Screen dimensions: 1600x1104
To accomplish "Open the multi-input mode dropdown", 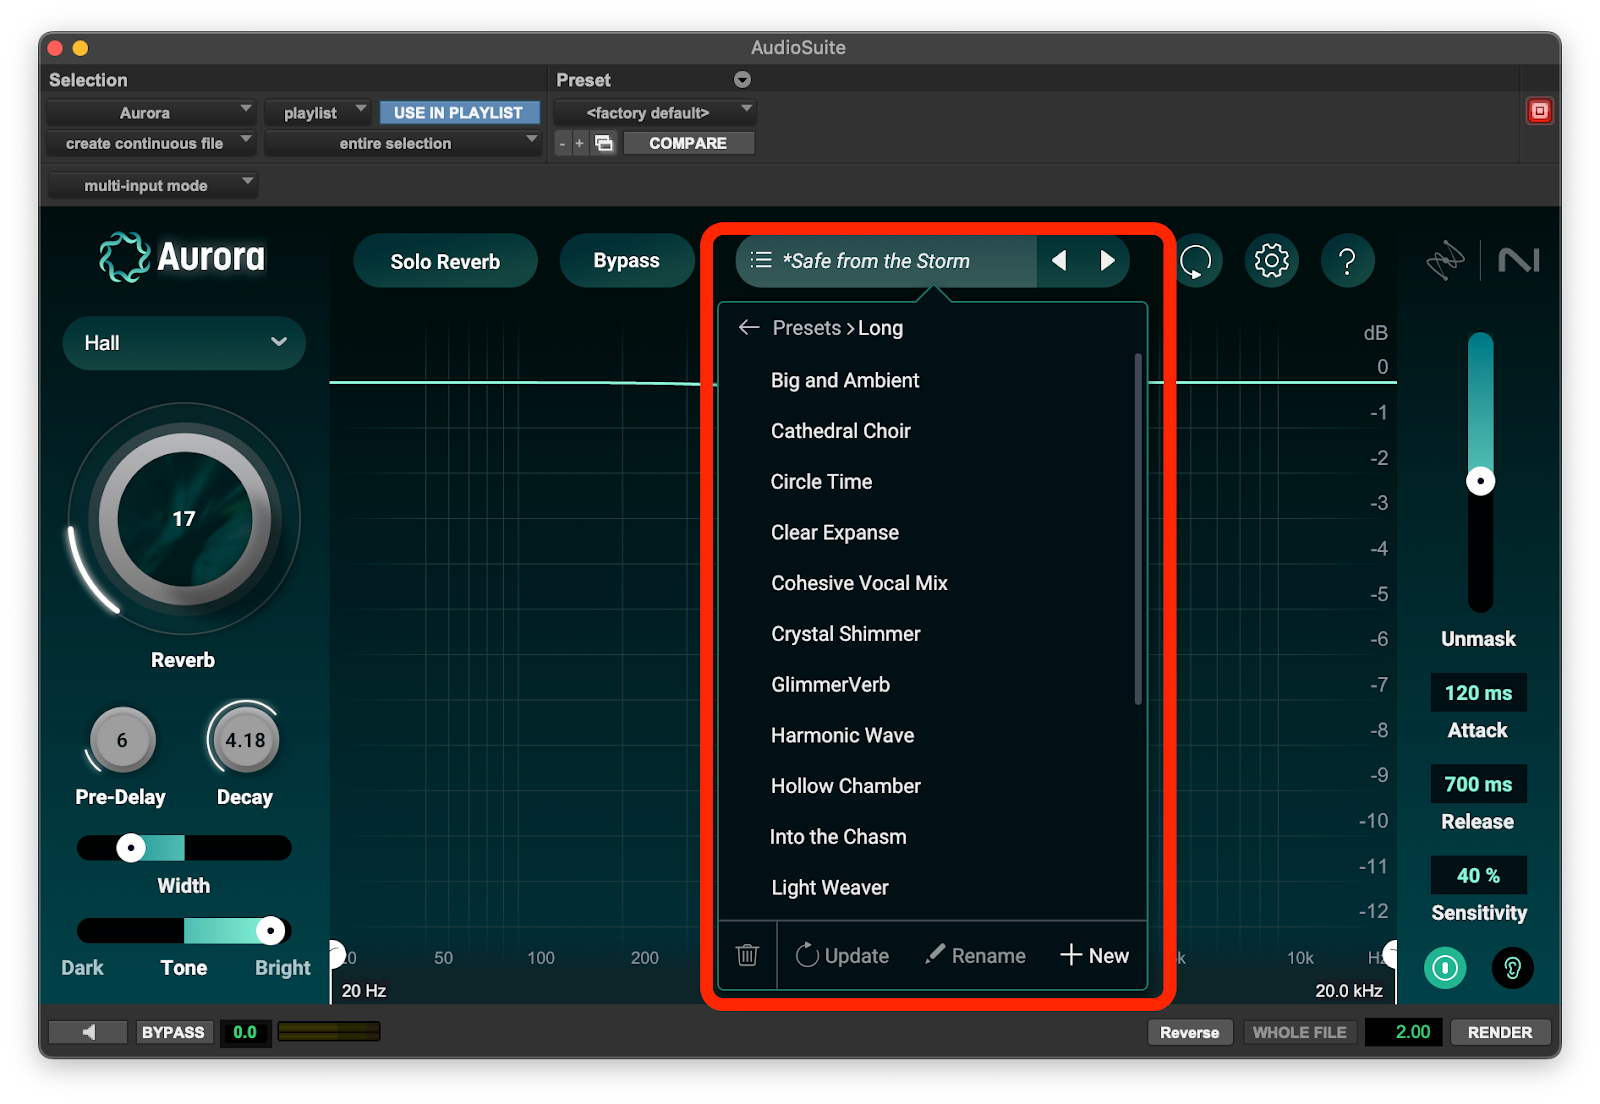I will pyautogui.click(x=152, y=185).
